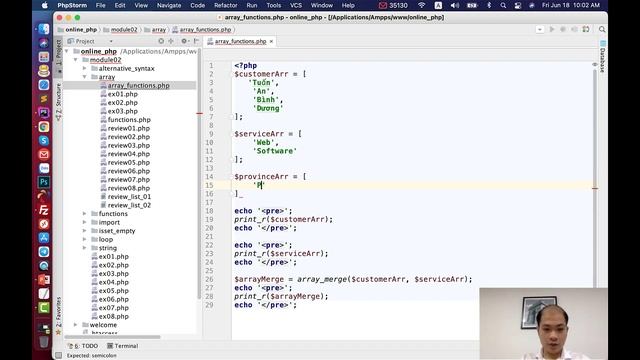Collapse the module02 folder
Viewport: 640px width, 360px height.
tap(76, 60)
